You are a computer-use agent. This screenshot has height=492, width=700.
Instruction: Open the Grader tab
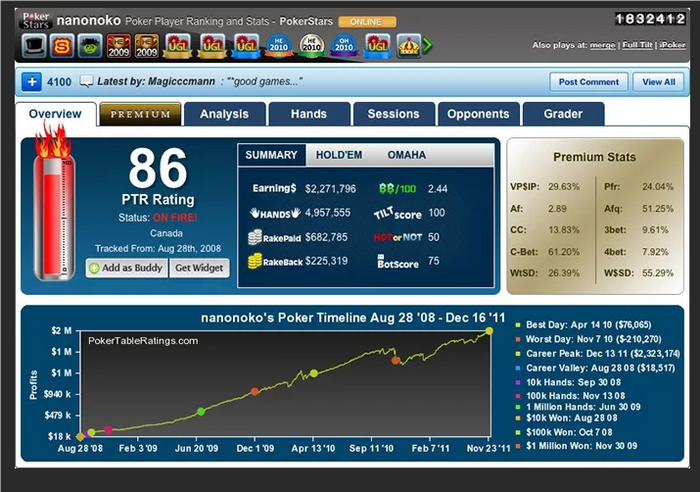563,114
